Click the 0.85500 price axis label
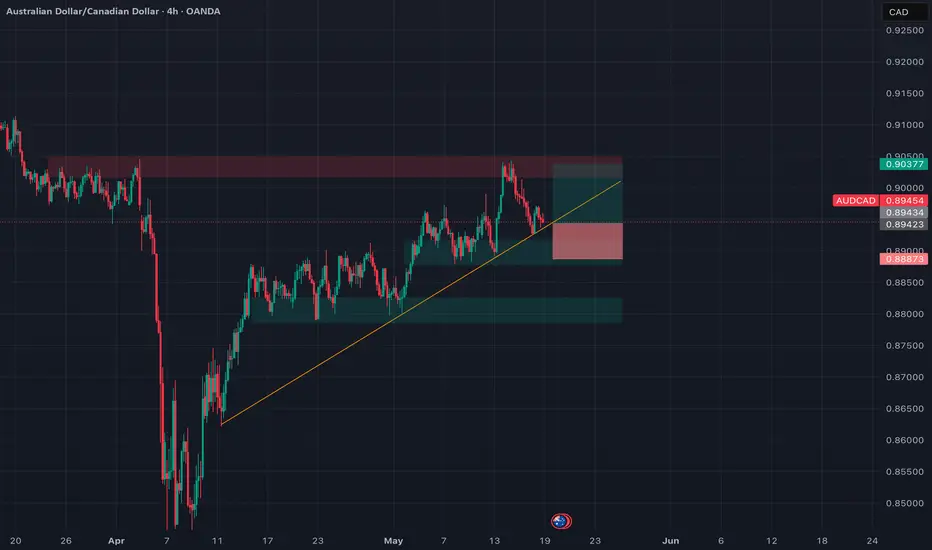Viewport: 932px width, 550px height. (905, 472)
